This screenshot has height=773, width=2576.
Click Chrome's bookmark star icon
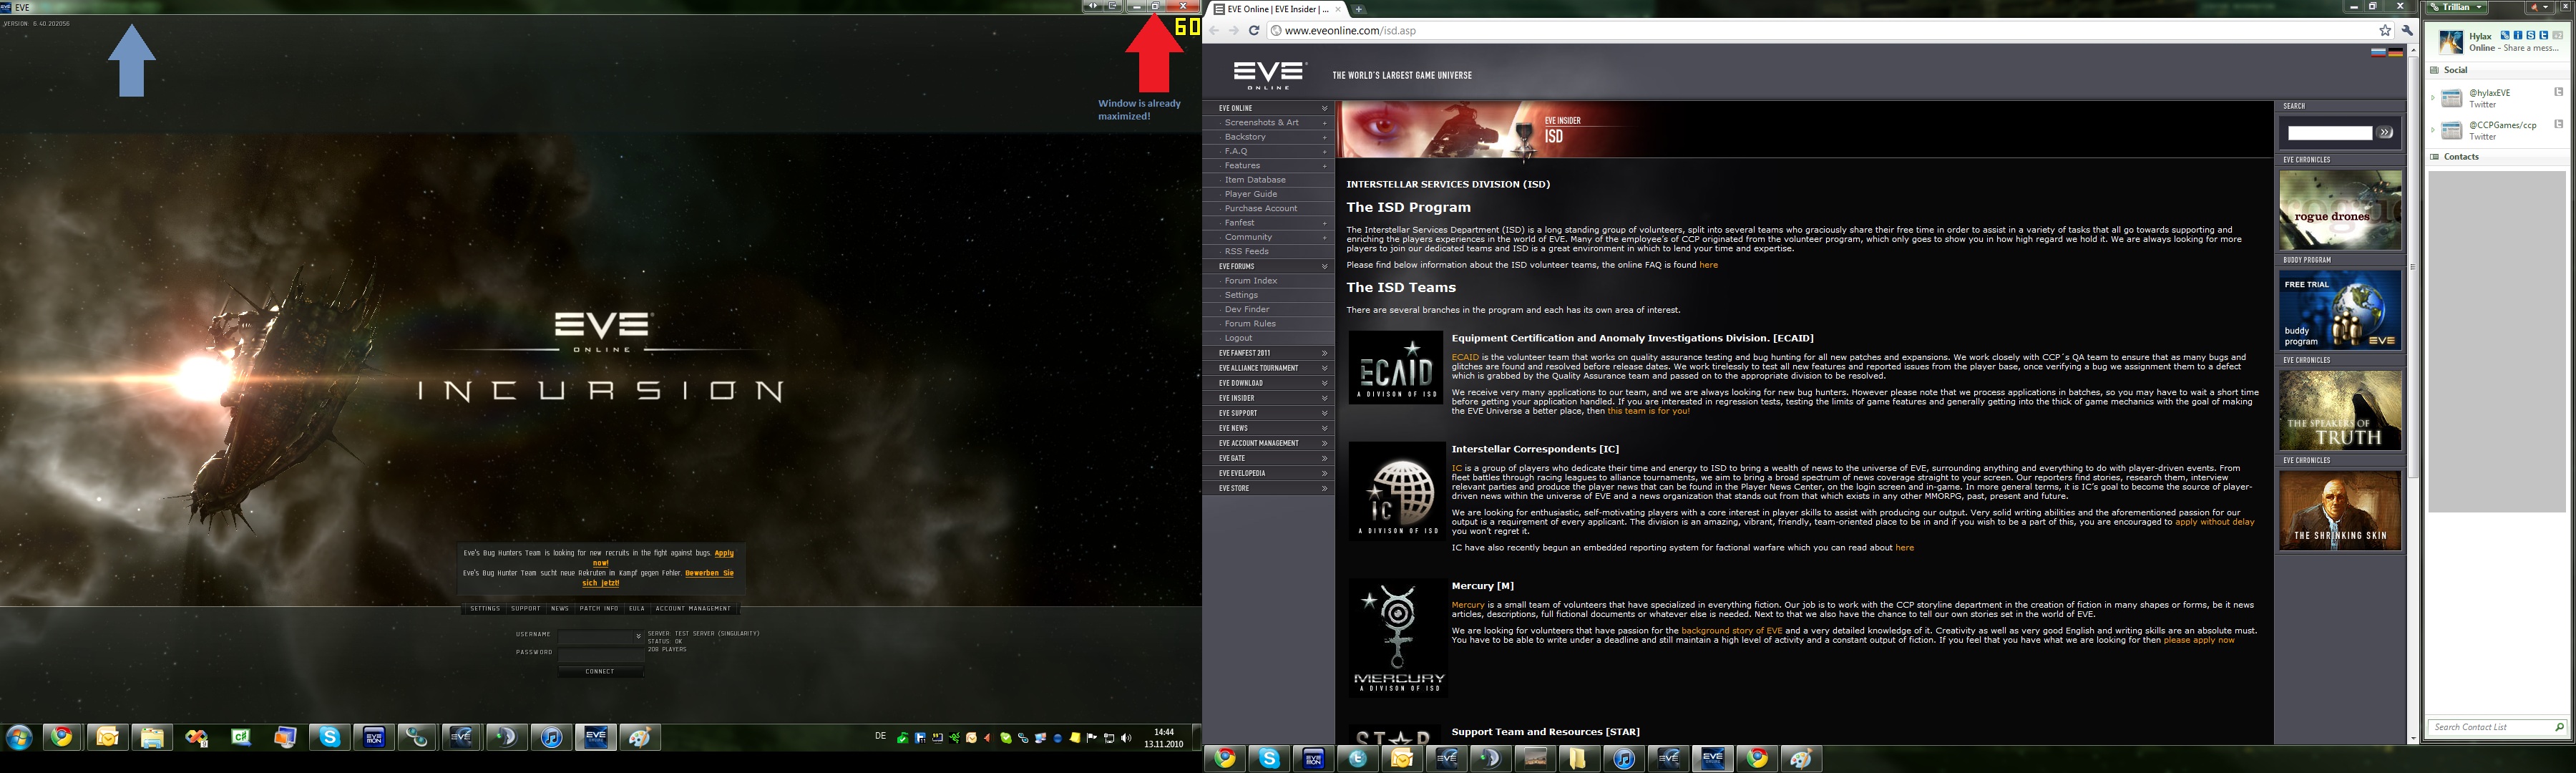click(2384, 31)
